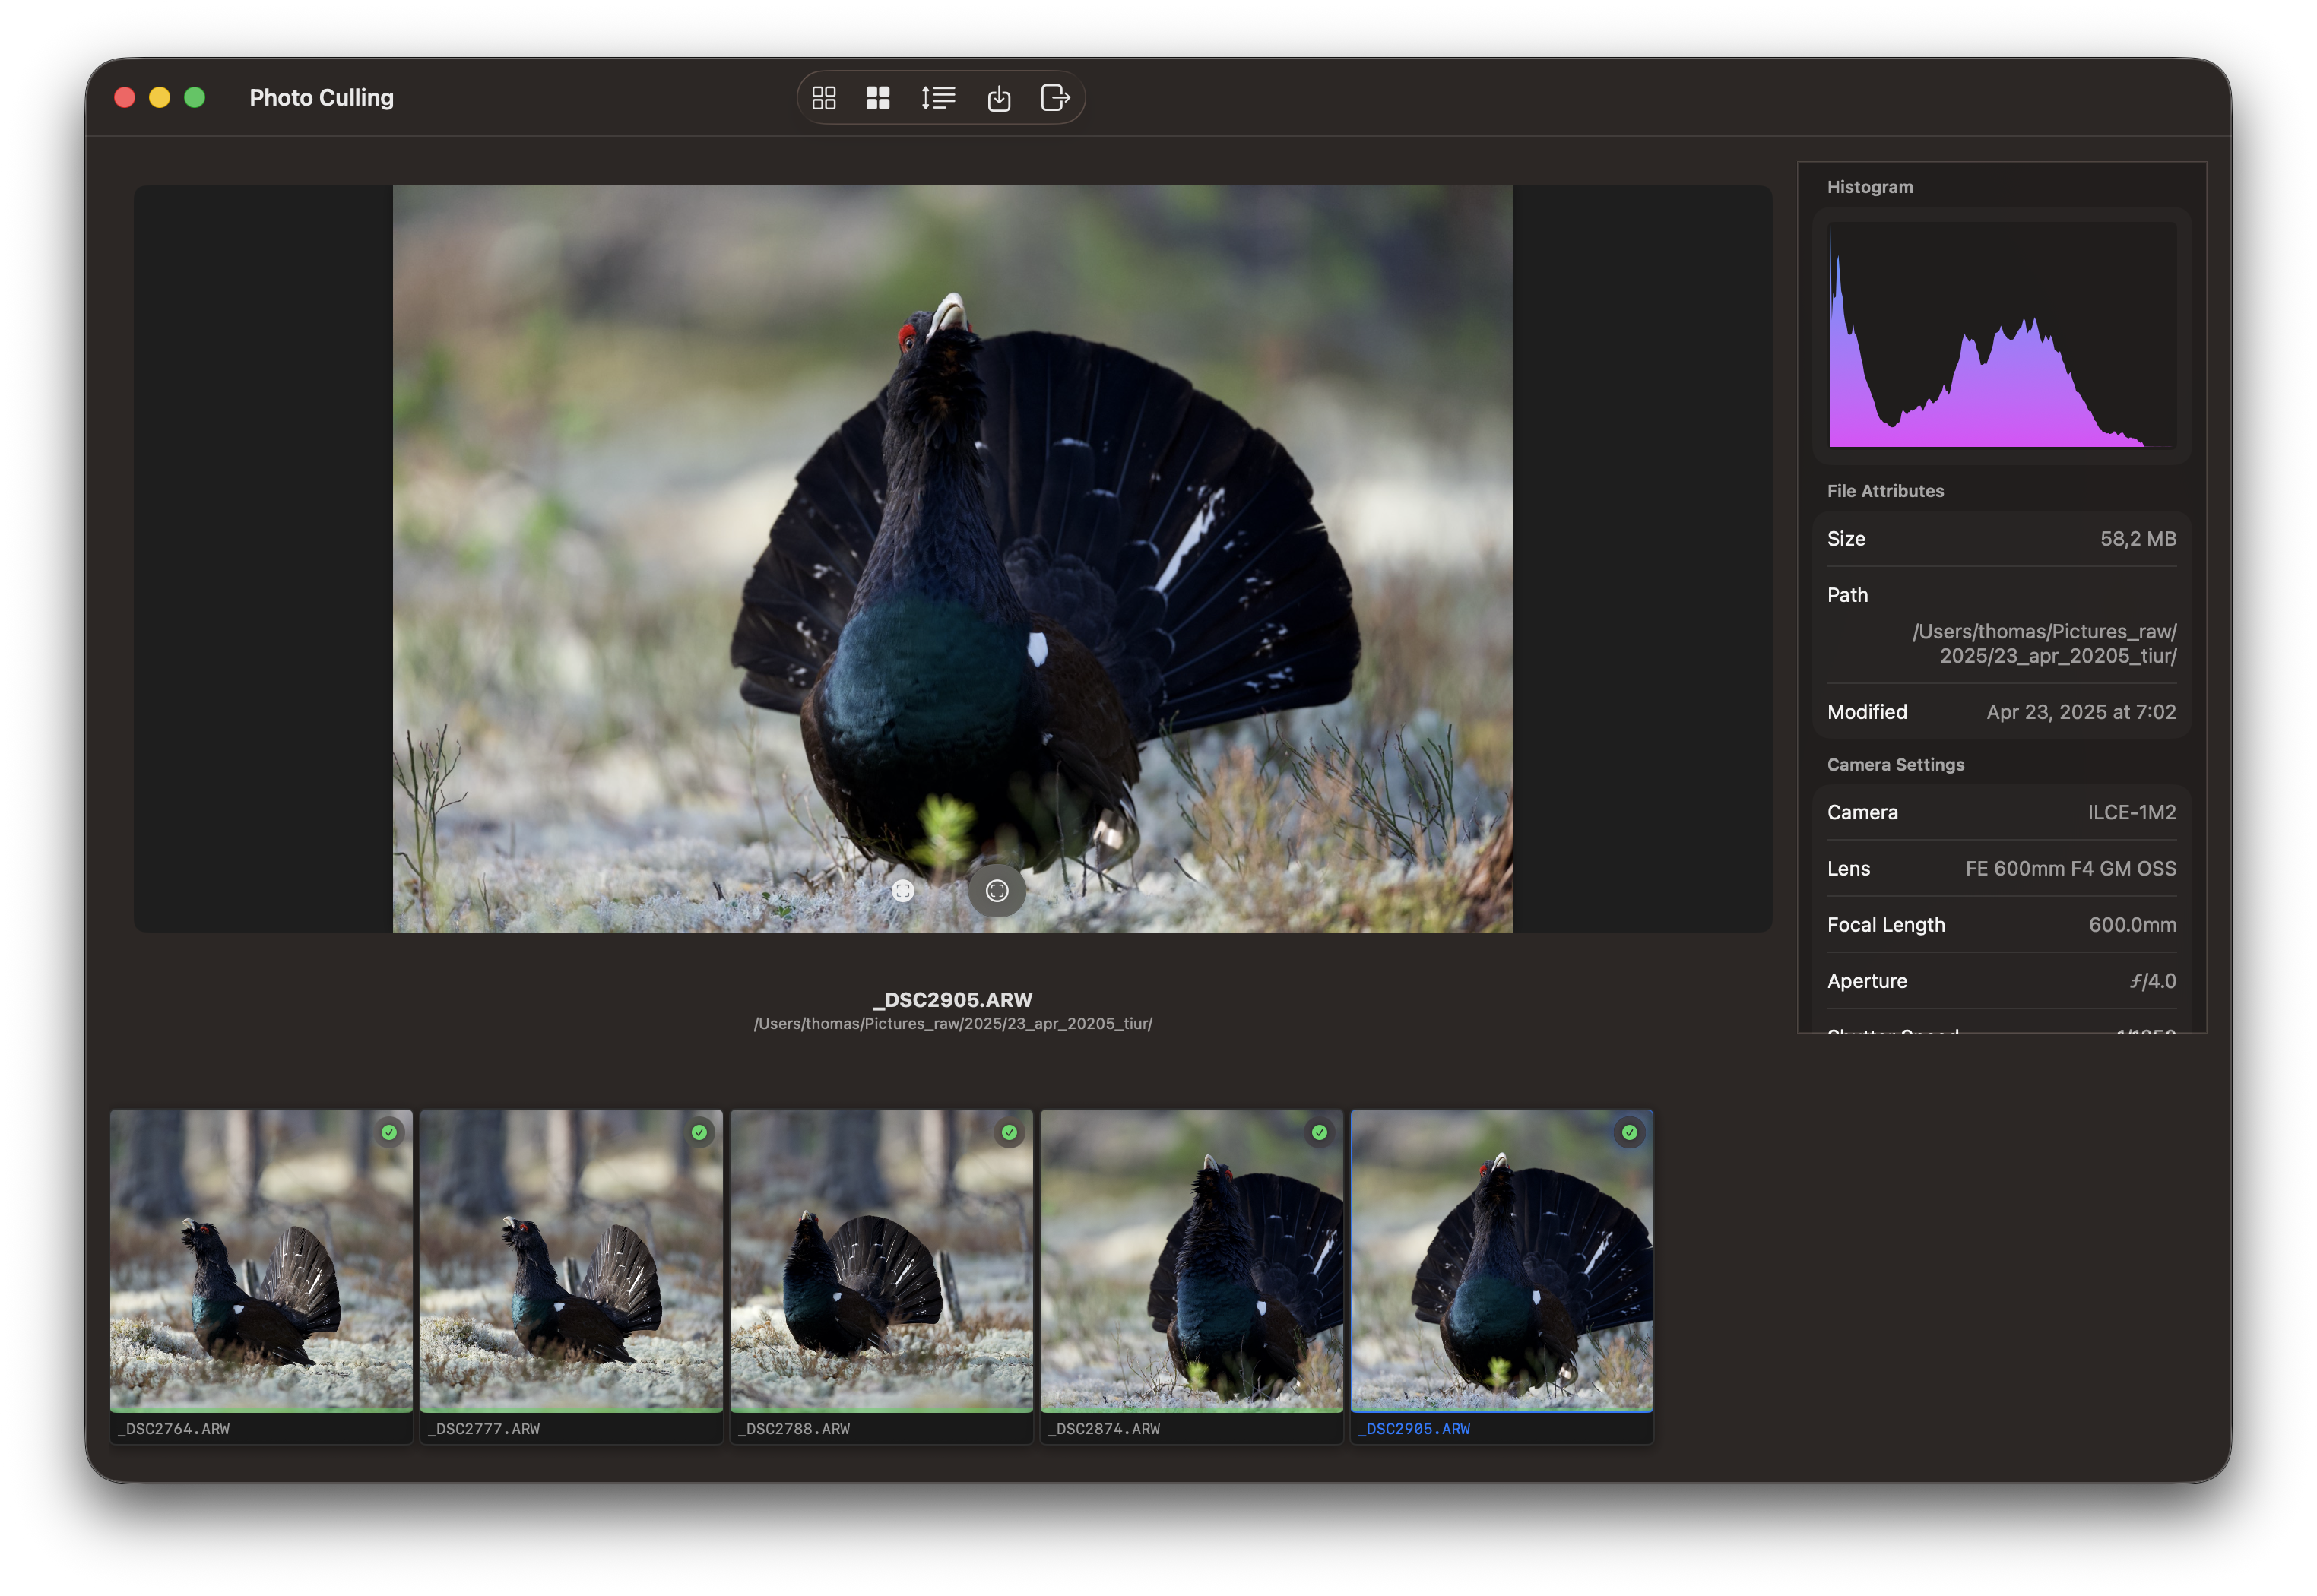Click the import tray arrow icon
Image resolution: width=2317 pixels, height=1596 pixels.
coord(998,98)
